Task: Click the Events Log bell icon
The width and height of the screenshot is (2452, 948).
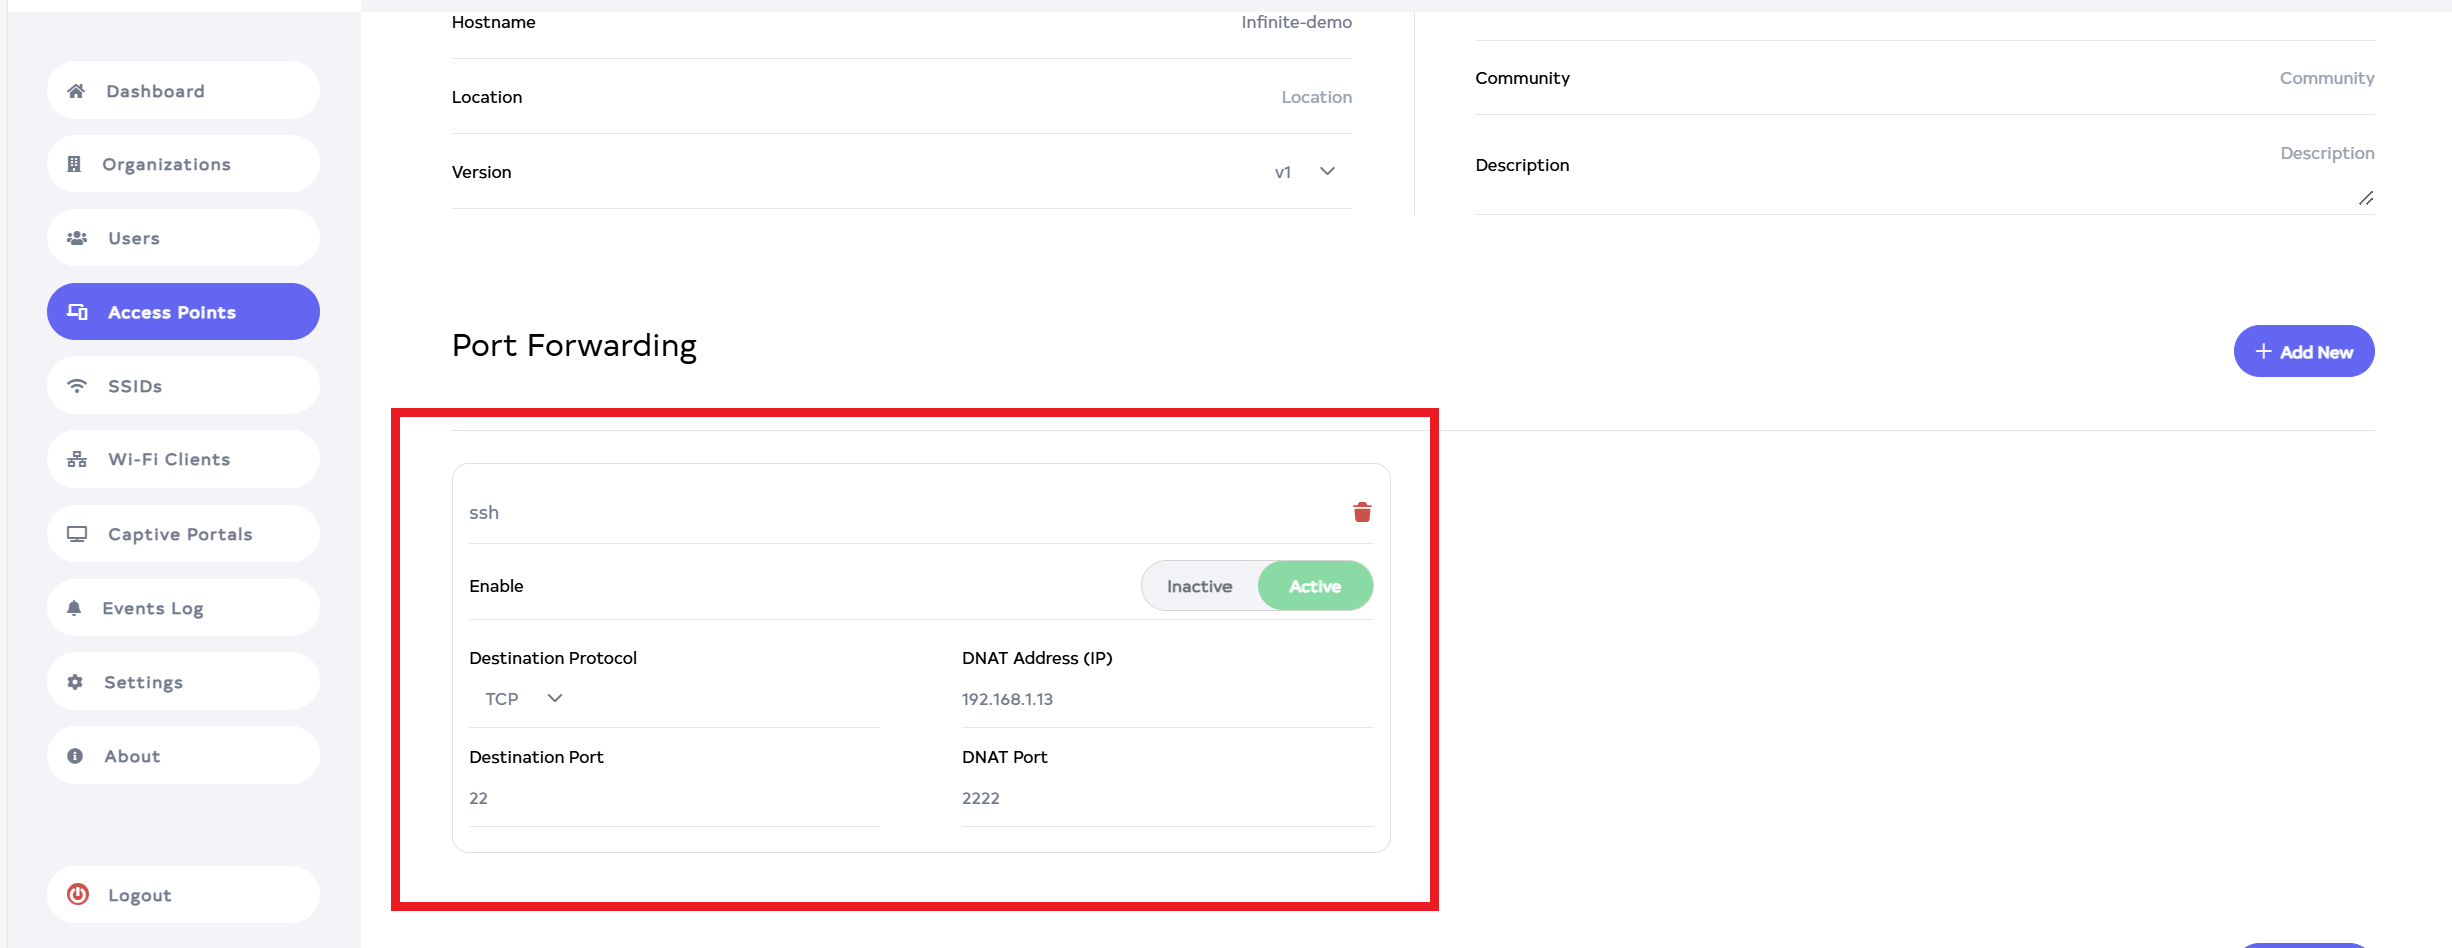Action: [74, 608]
